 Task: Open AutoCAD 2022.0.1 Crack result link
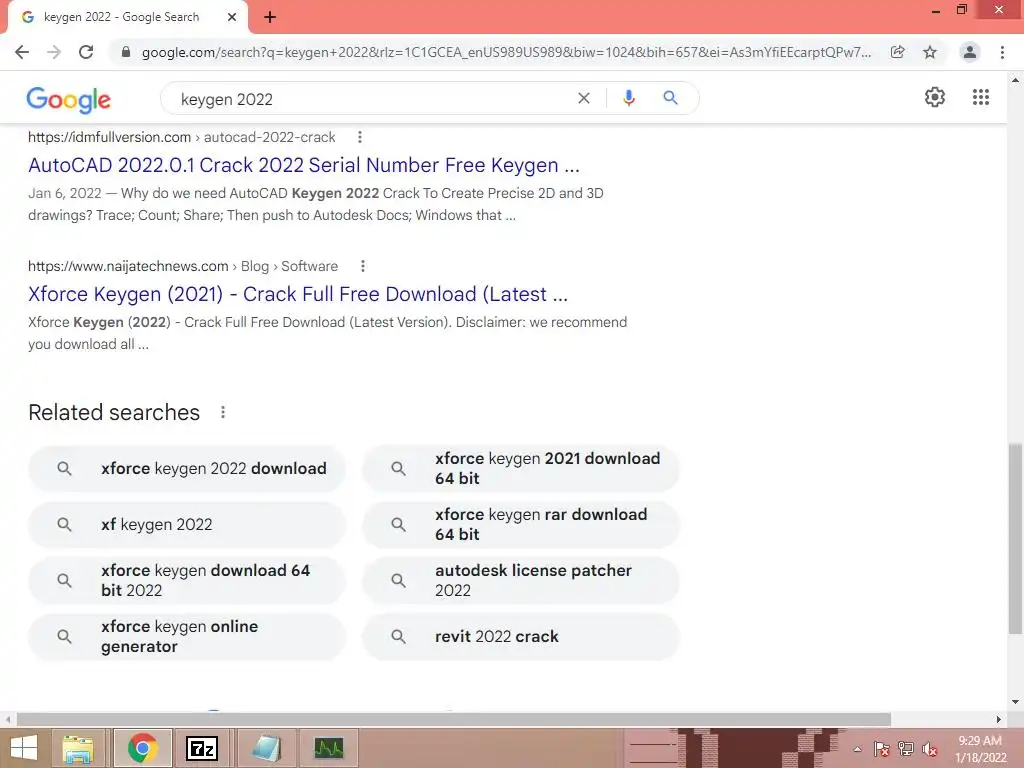304,165
